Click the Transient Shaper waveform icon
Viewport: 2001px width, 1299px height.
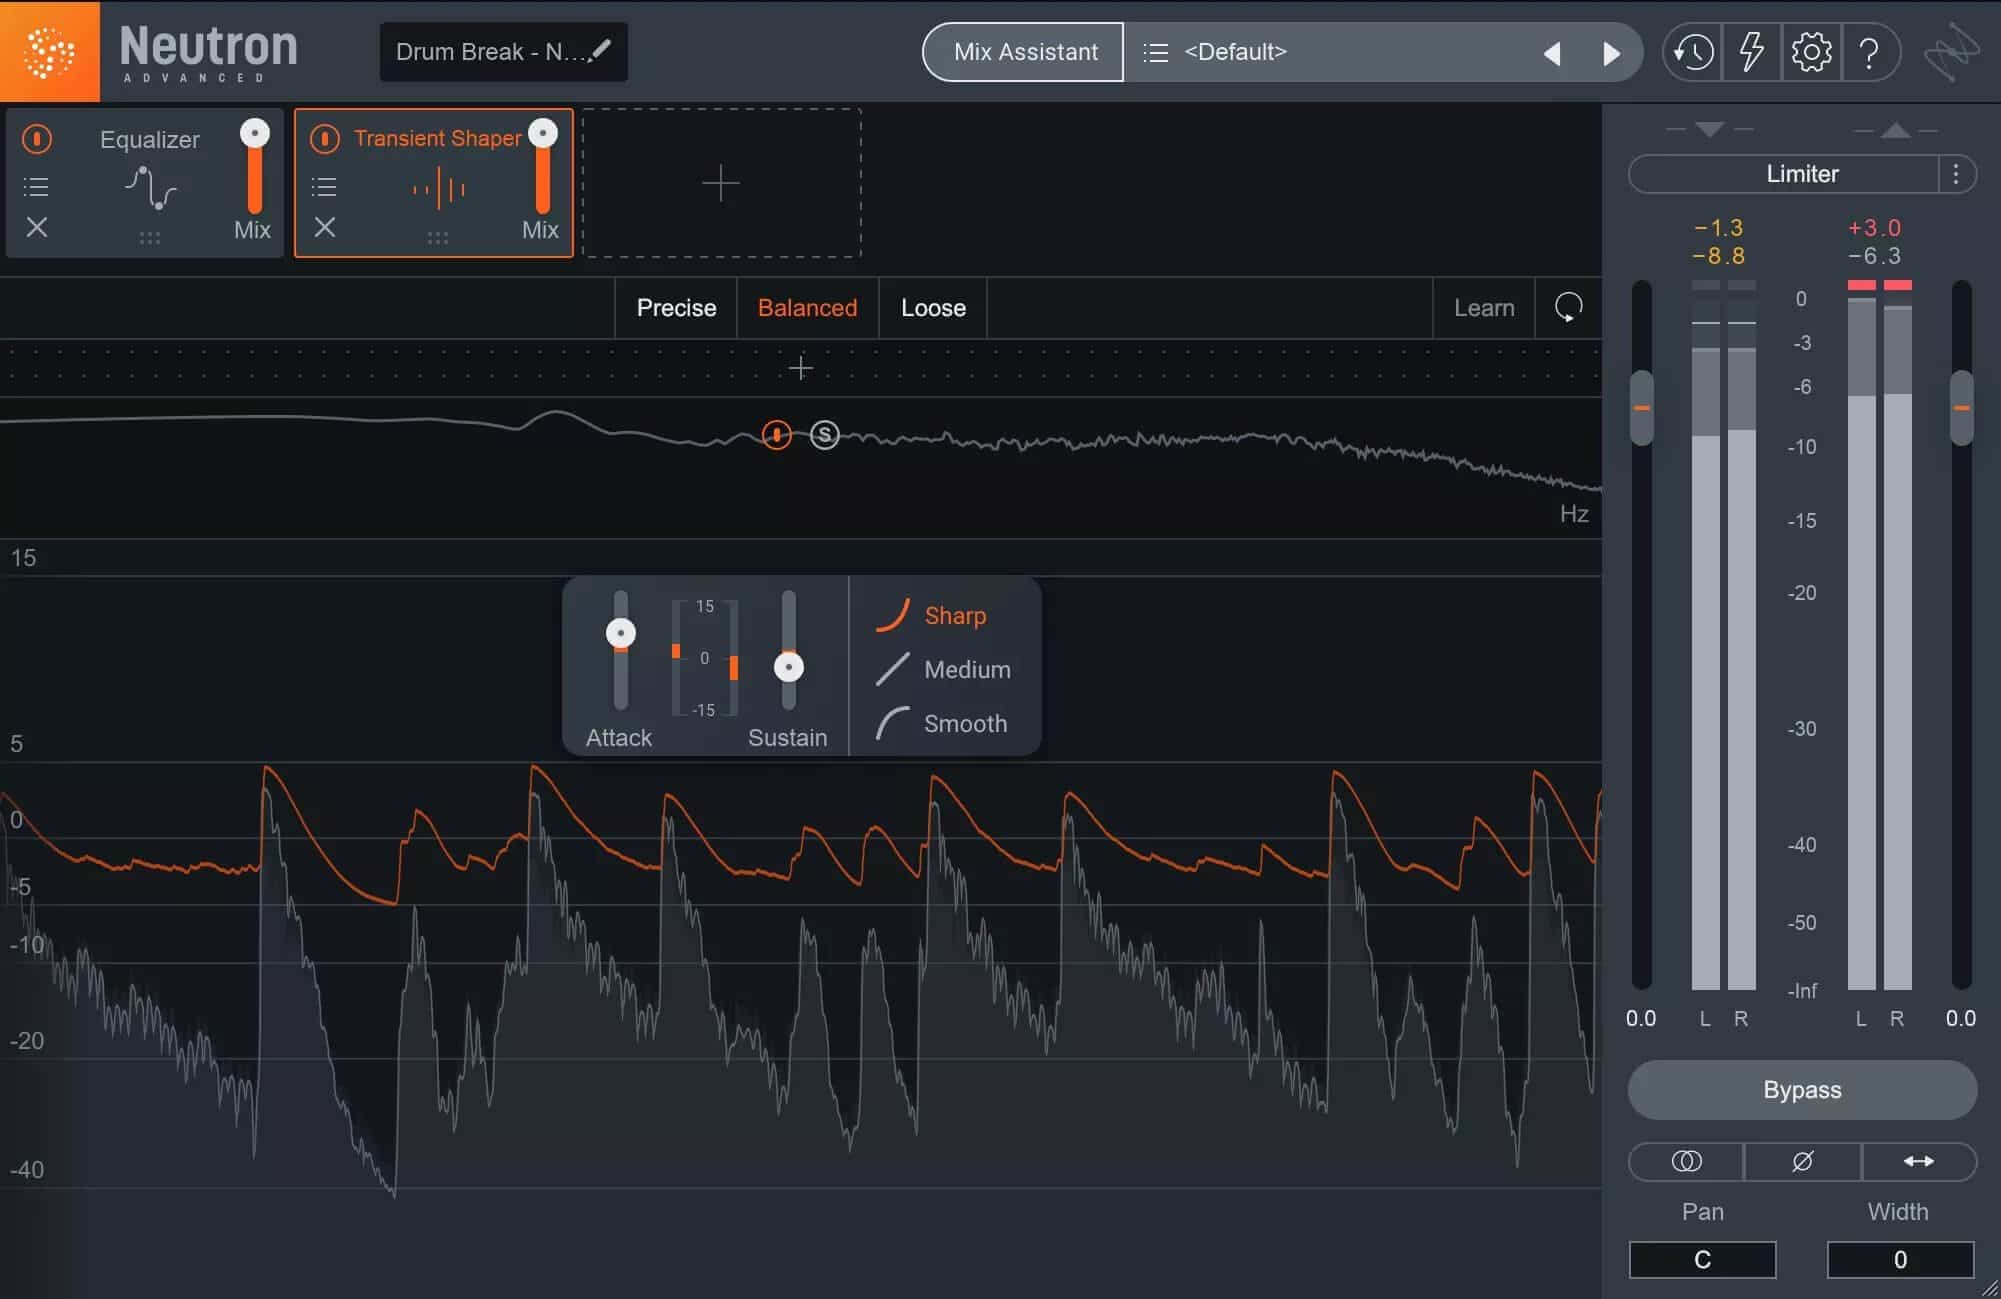click(x=439, y=188)
